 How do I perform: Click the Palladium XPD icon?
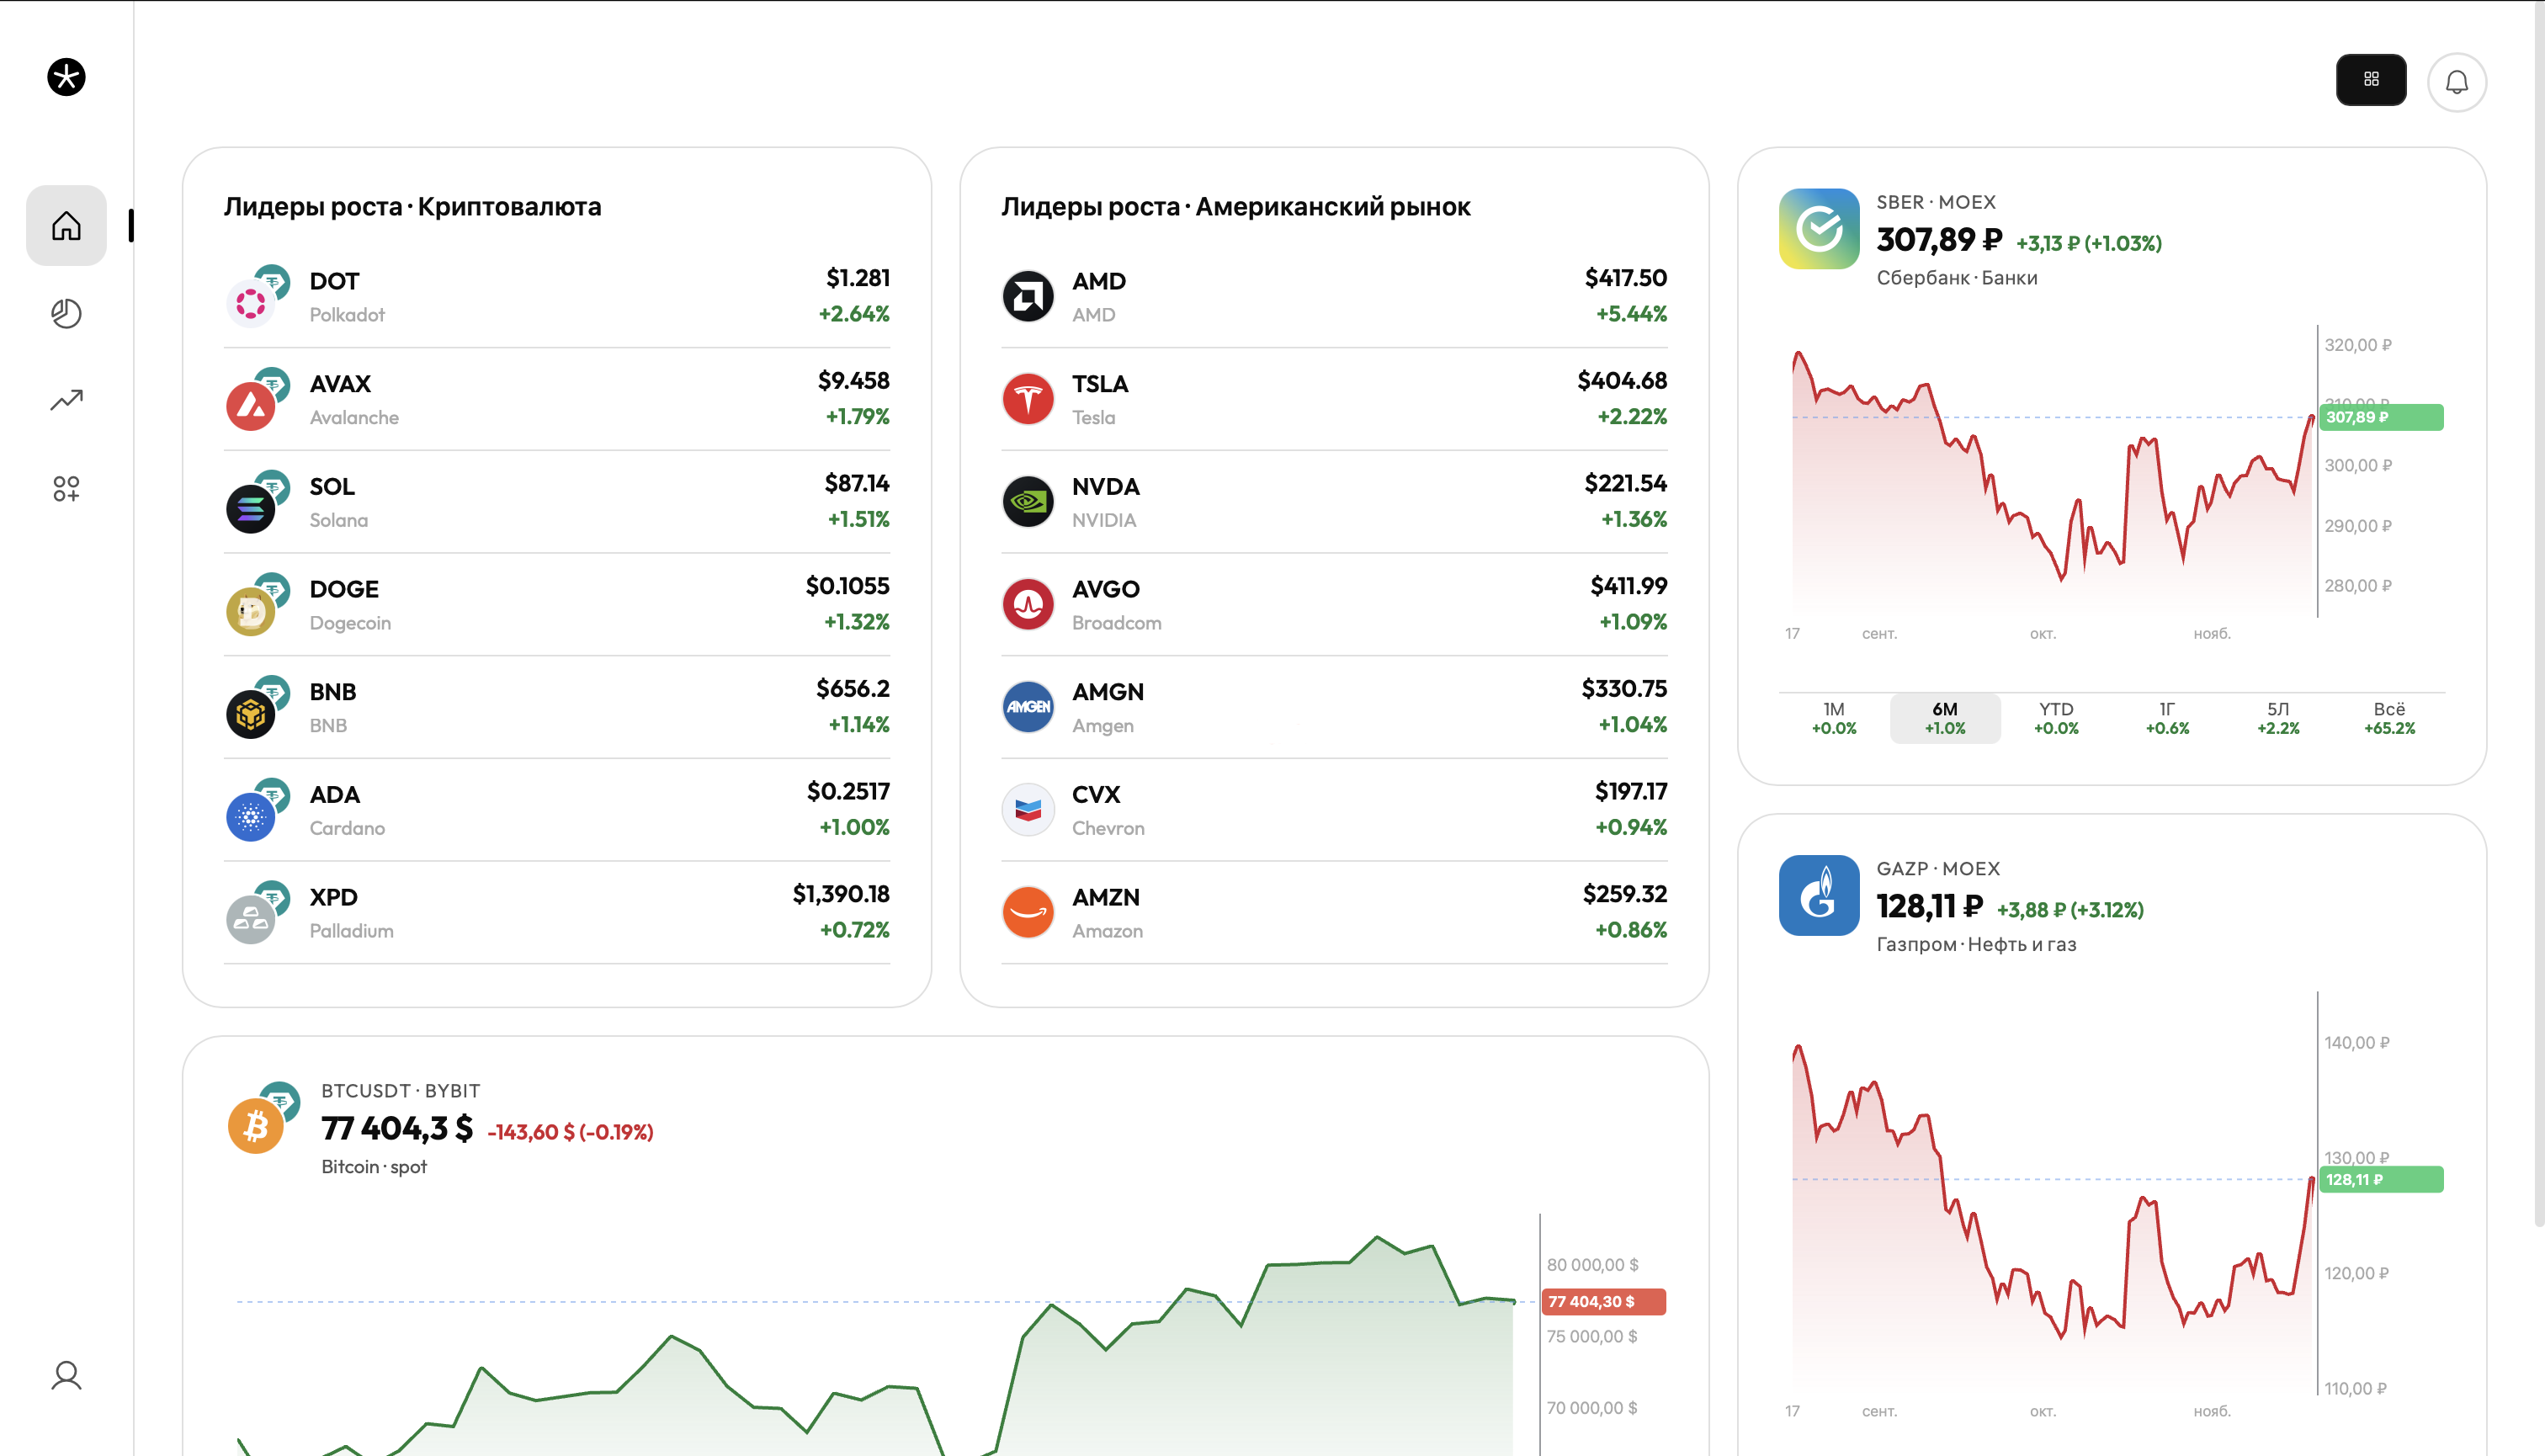click(251, 919)
